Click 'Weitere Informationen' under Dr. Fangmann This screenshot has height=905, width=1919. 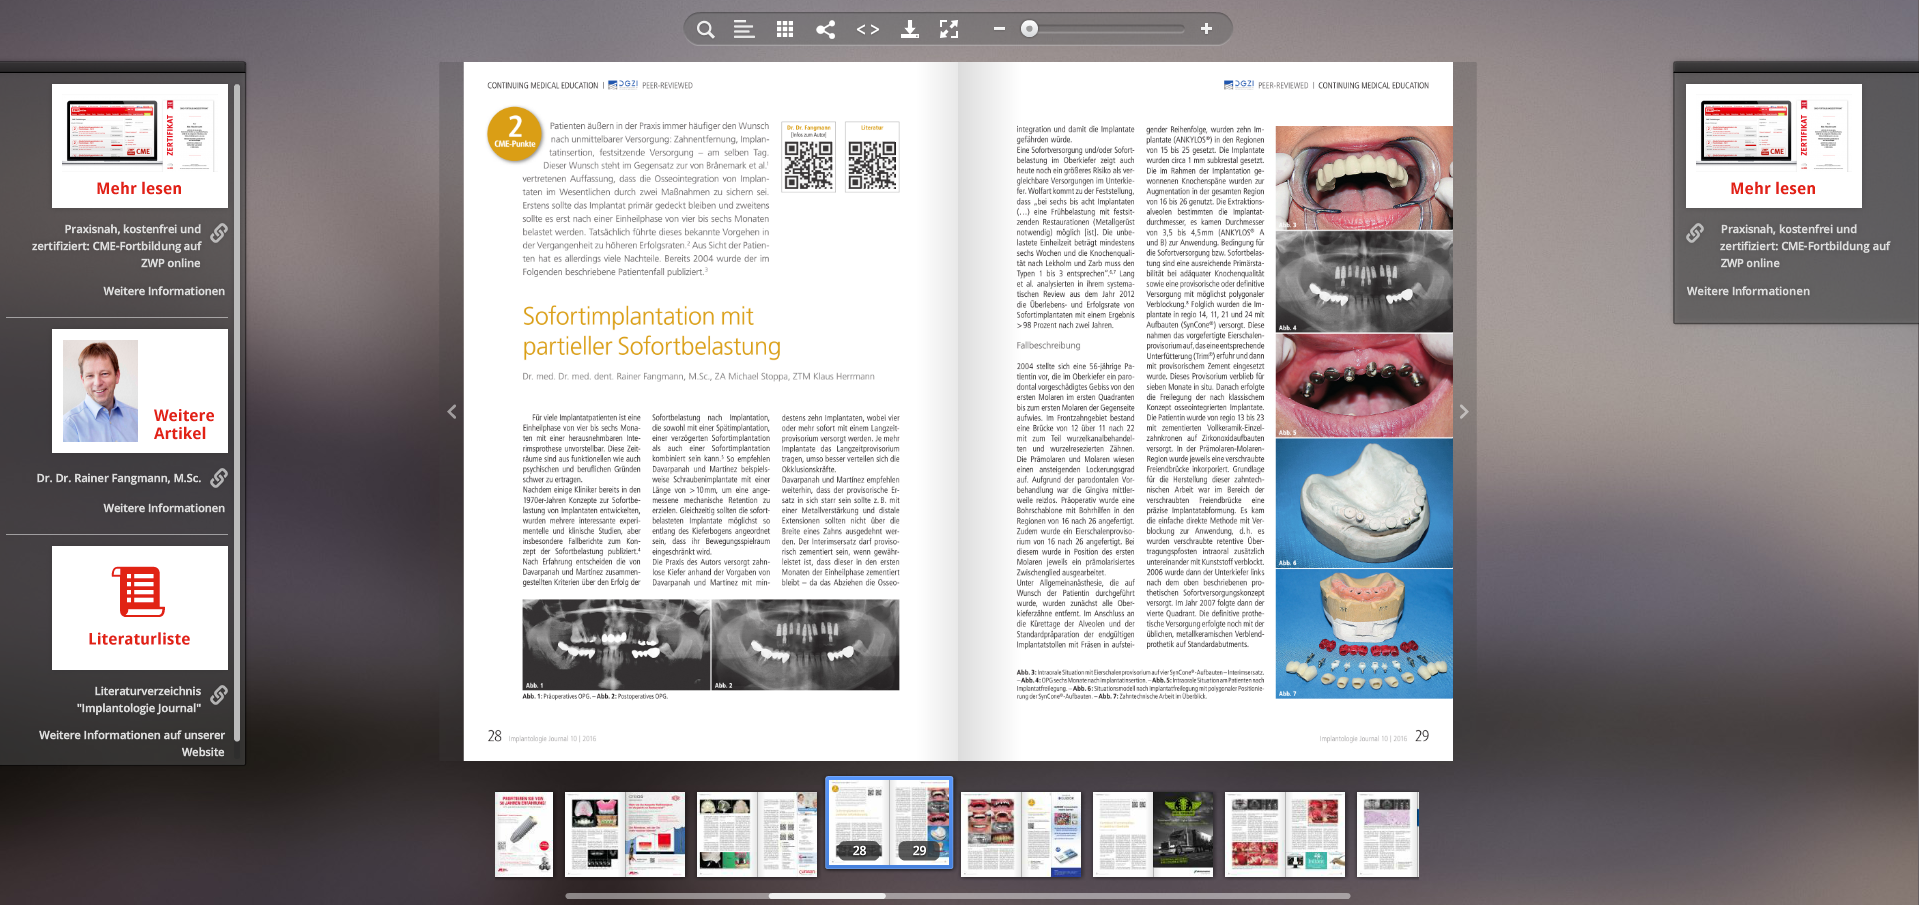[164, 508]
